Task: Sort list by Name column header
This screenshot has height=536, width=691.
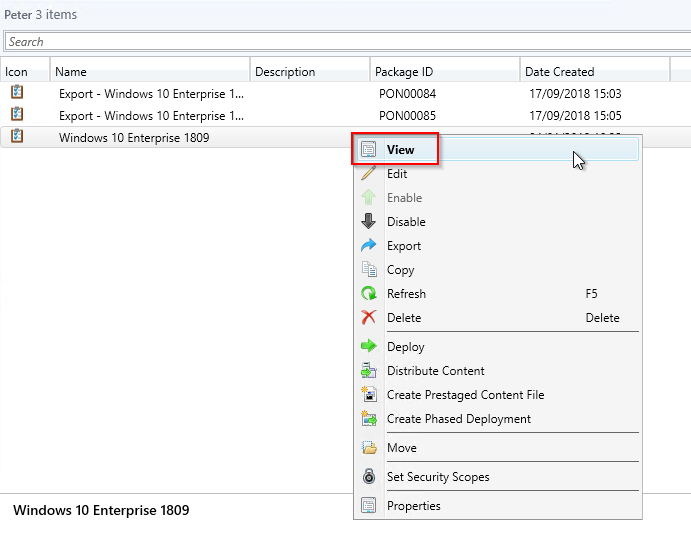Action: [x=150, y=72]
